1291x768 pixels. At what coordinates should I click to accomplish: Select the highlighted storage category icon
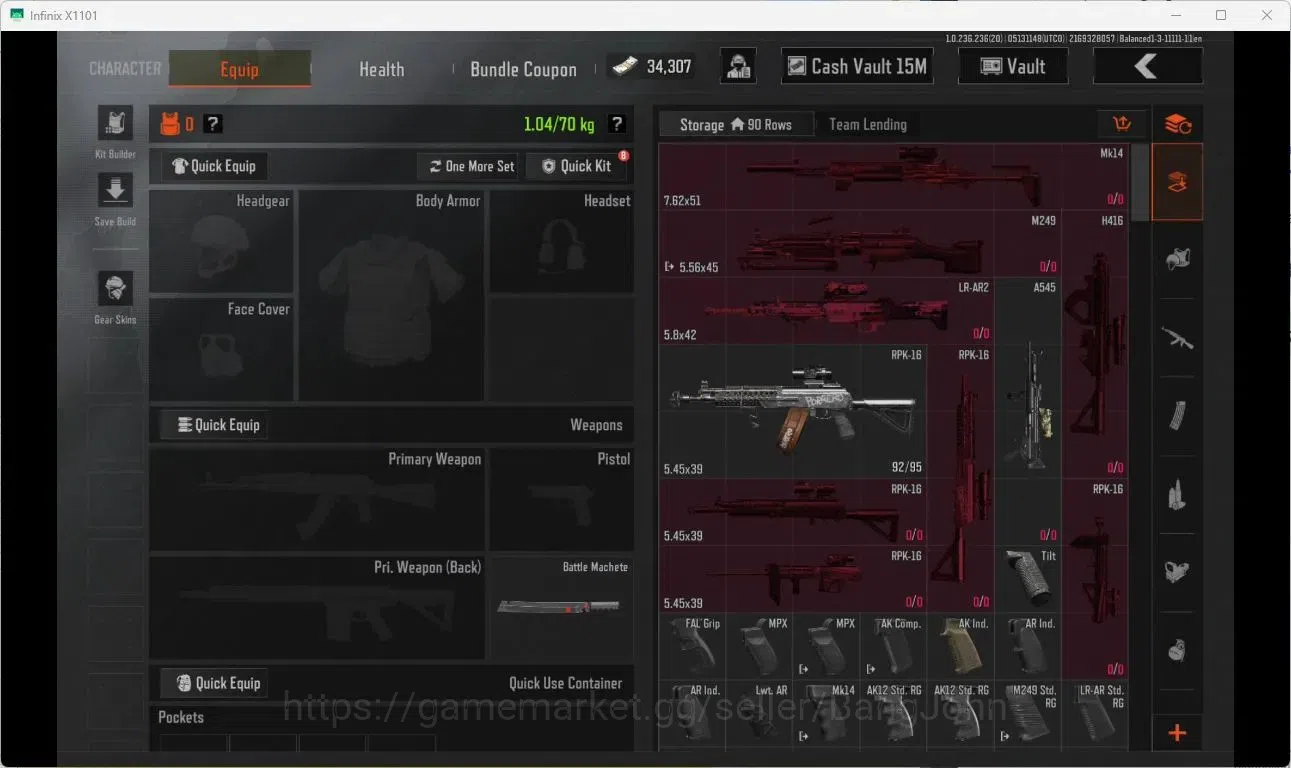coord(1177,182)
